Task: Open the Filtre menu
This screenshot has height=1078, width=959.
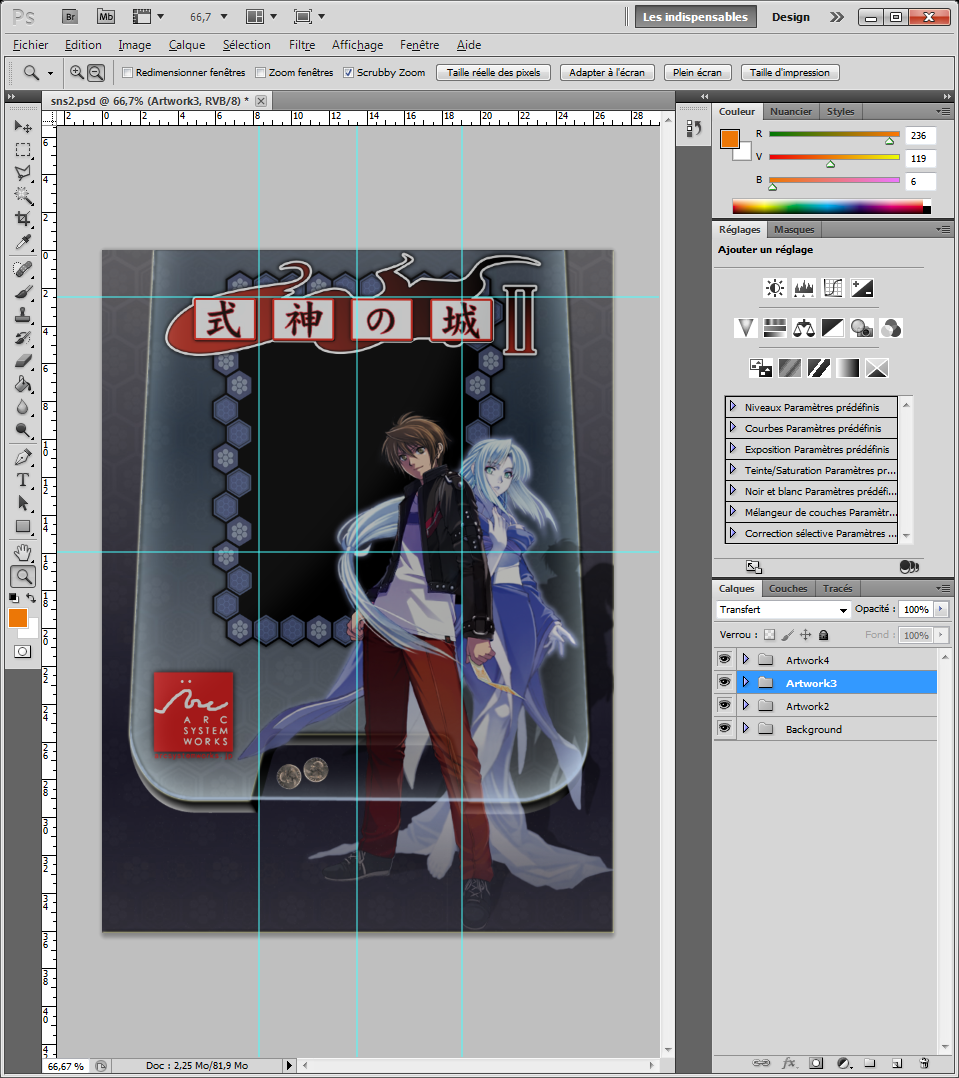Action: point(301,45)
